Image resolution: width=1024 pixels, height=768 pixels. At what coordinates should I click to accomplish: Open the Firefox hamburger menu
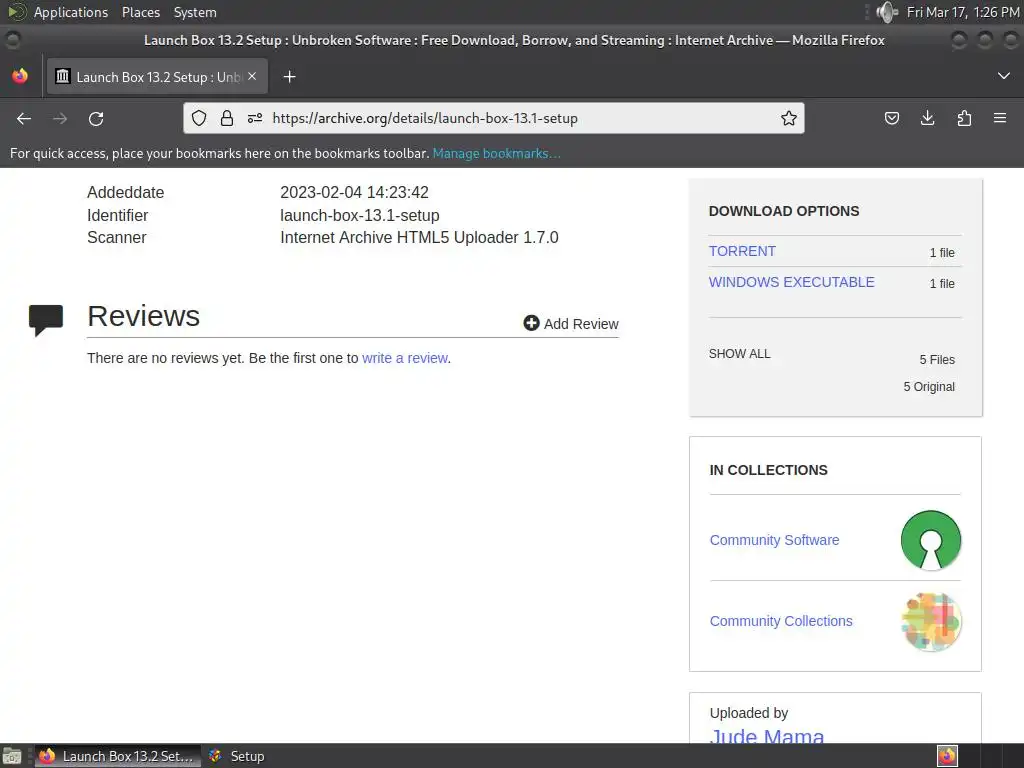point(1000,118)
